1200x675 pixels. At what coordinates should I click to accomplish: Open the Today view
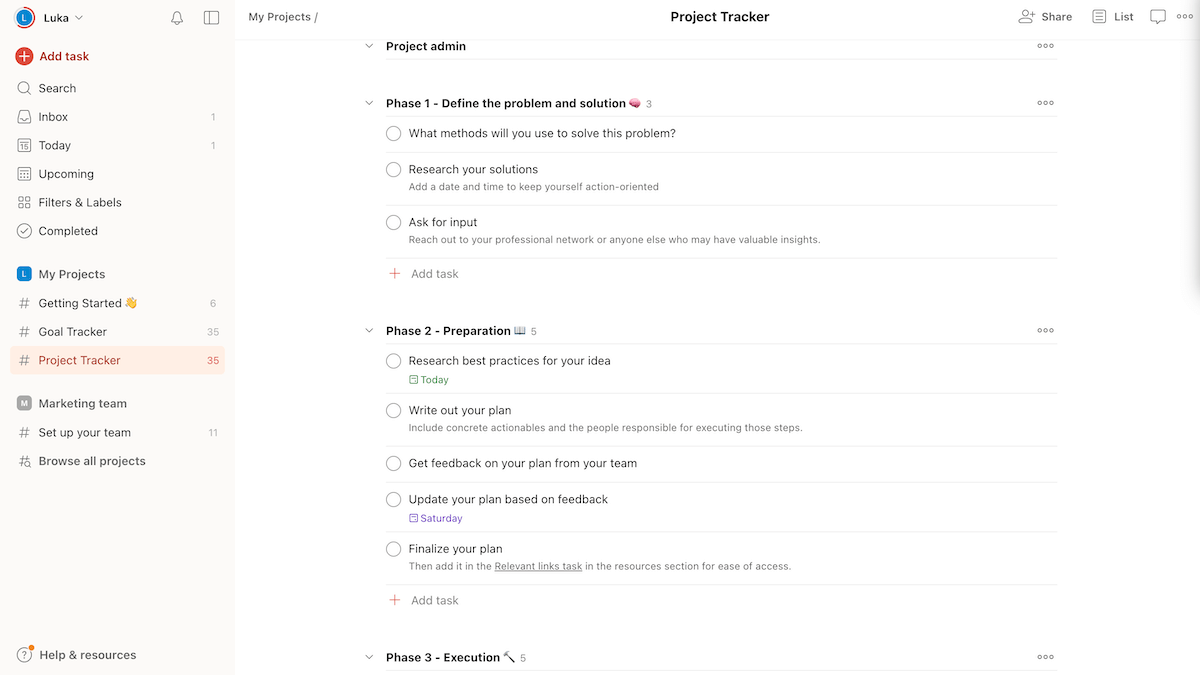tap(55, 145)
